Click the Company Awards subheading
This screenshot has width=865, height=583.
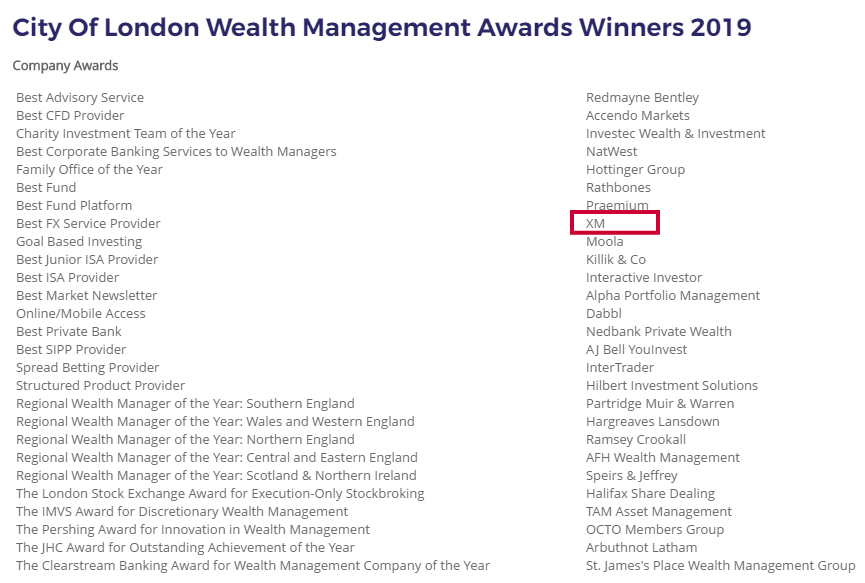(65, 66)
